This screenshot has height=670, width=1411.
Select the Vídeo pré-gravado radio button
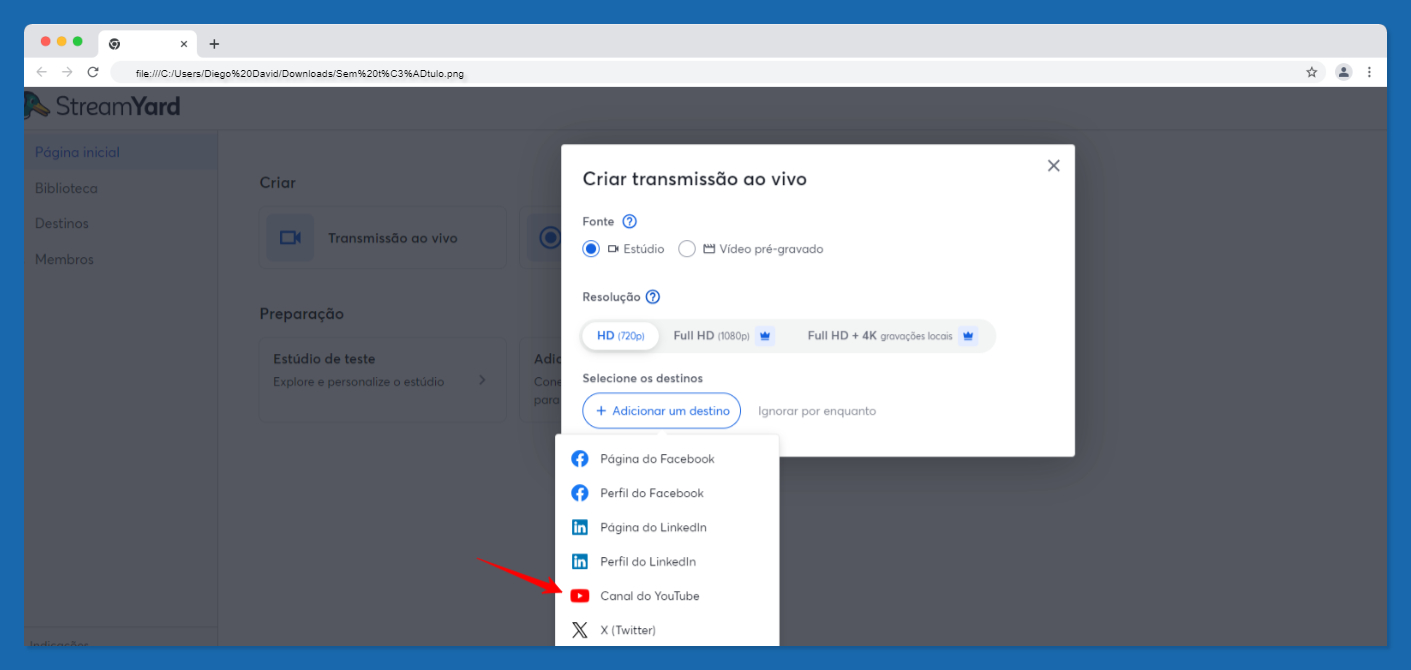pyautogui.click(x=687, y=249)
